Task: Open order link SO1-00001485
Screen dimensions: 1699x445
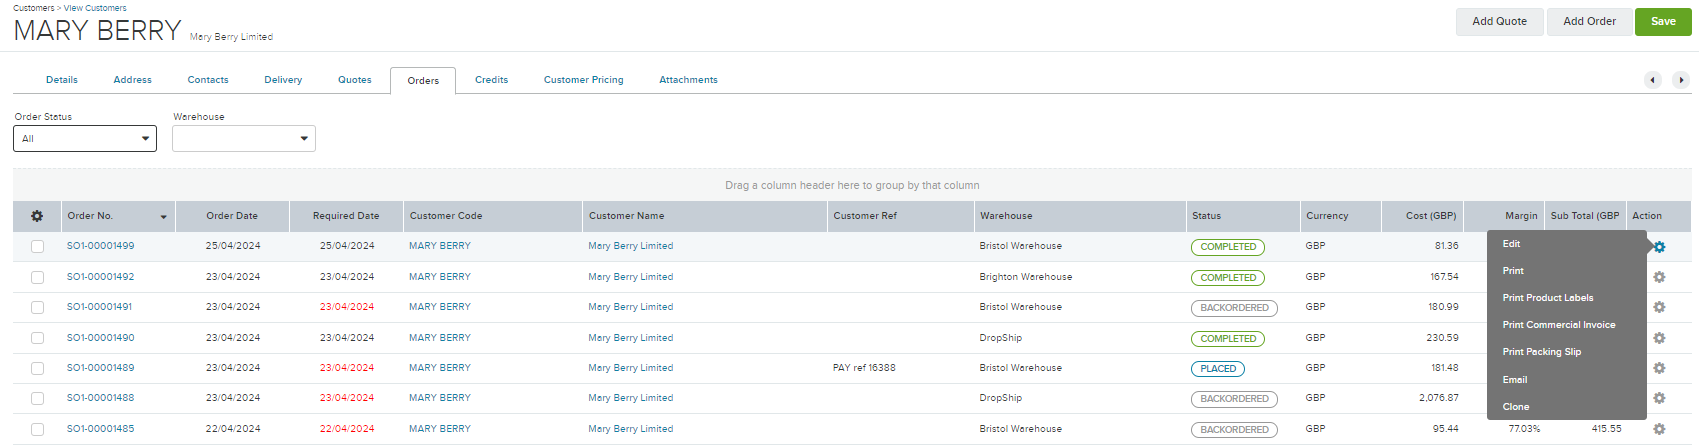Action: coord(100,429)
